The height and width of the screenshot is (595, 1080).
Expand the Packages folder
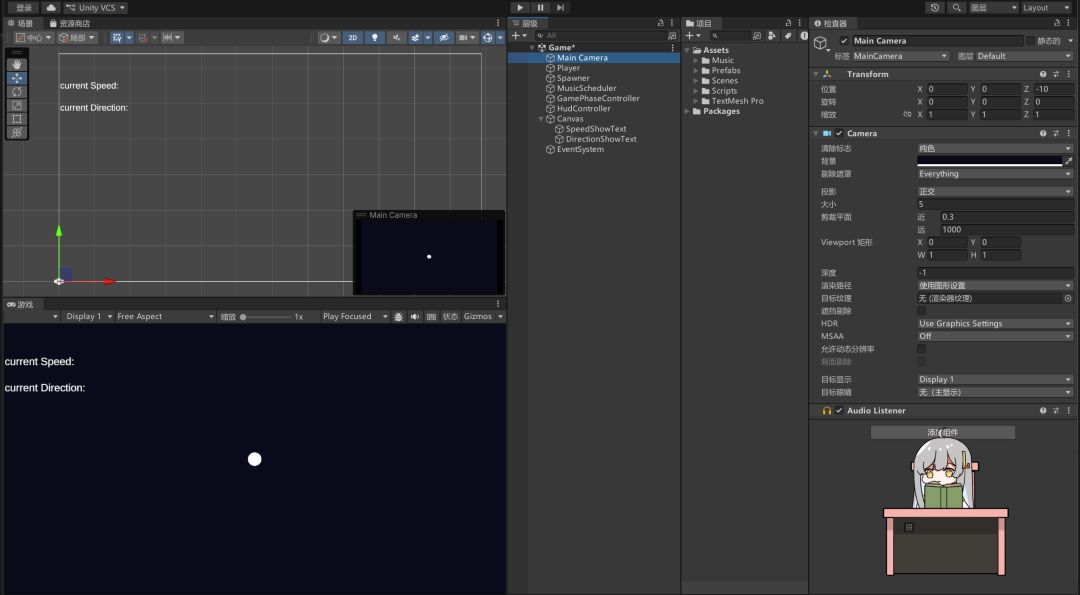point(687,112)
